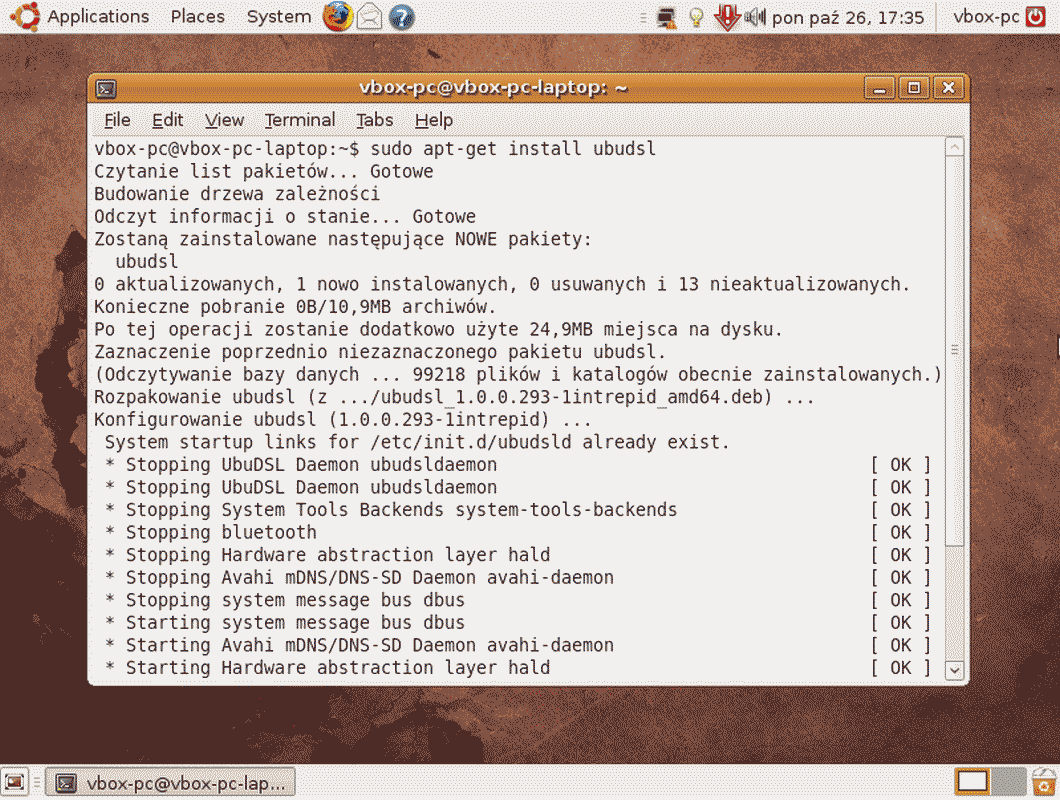Close the terminal window
The width and height of the screenshot is (1060, 800).
pyautogui.click(x=948, y=88)
